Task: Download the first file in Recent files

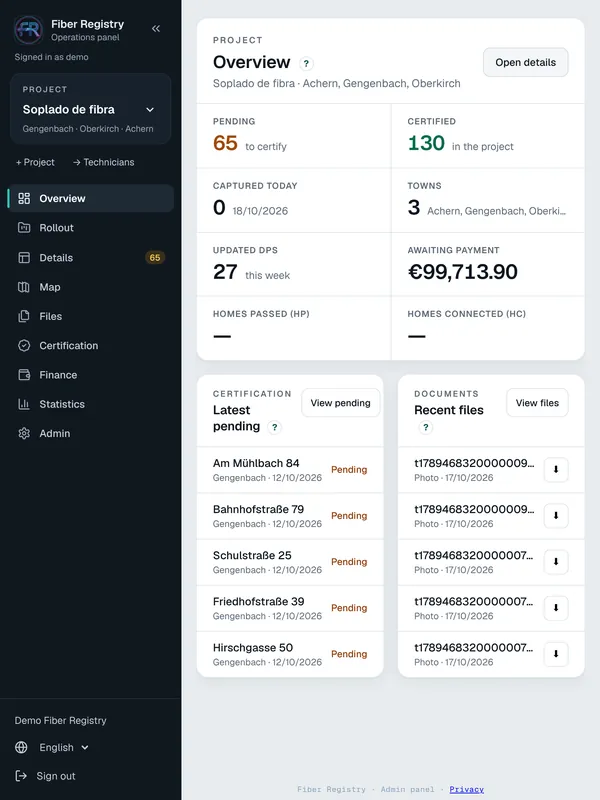Action: click(x=556, y=469)
